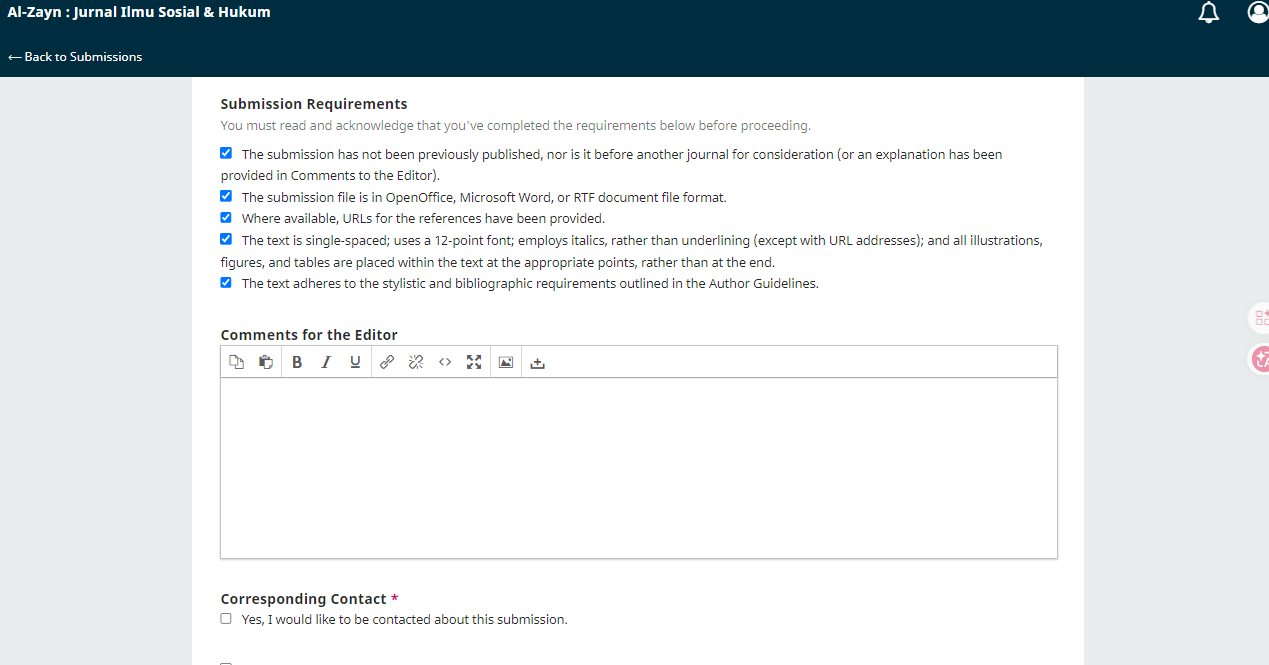This screenshot has height=665, width=1269.
Task: Go back via 'Back to Submissions' link
Action: pyautogui.click(x=75, y=57)
